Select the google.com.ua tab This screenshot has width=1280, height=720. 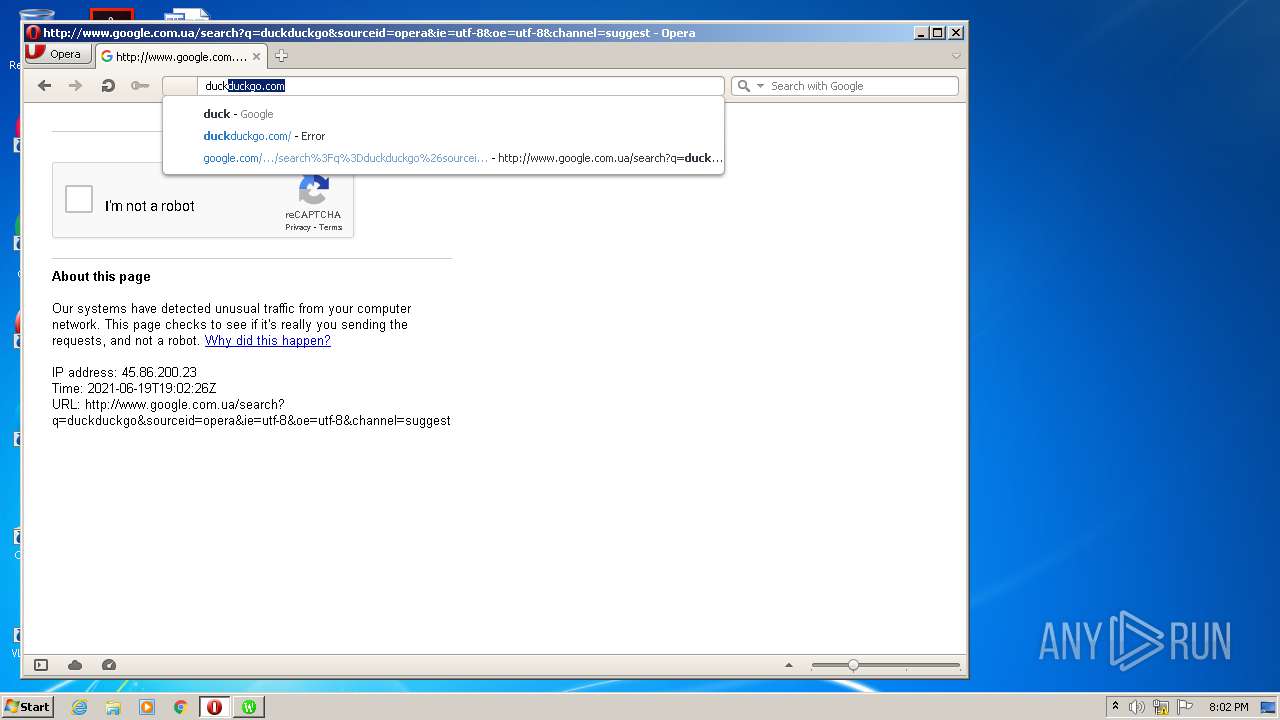(180, 56)
